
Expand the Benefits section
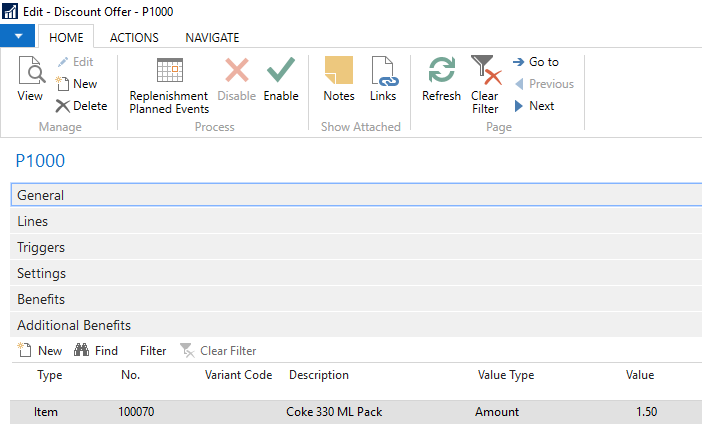click(356, 299)
